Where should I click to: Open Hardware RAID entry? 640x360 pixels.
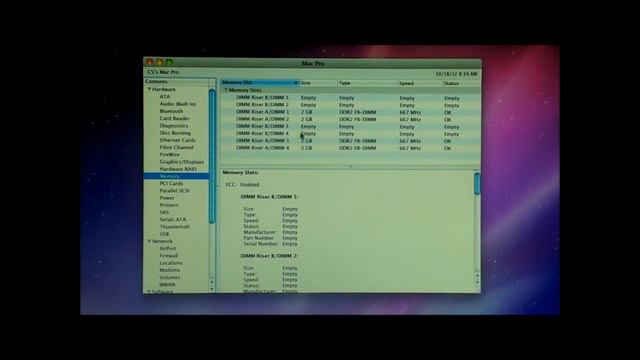point(178,169)
